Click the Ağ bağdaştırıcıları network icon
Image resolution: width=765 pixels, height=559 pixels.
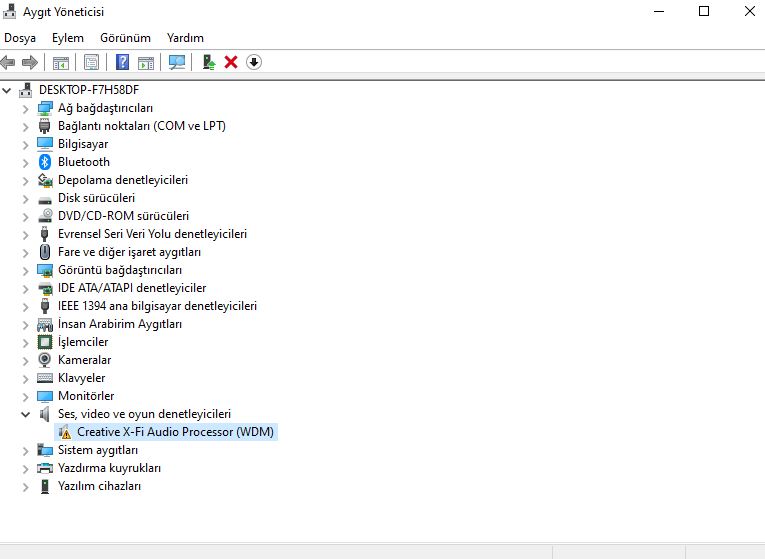tap(45, 108)
